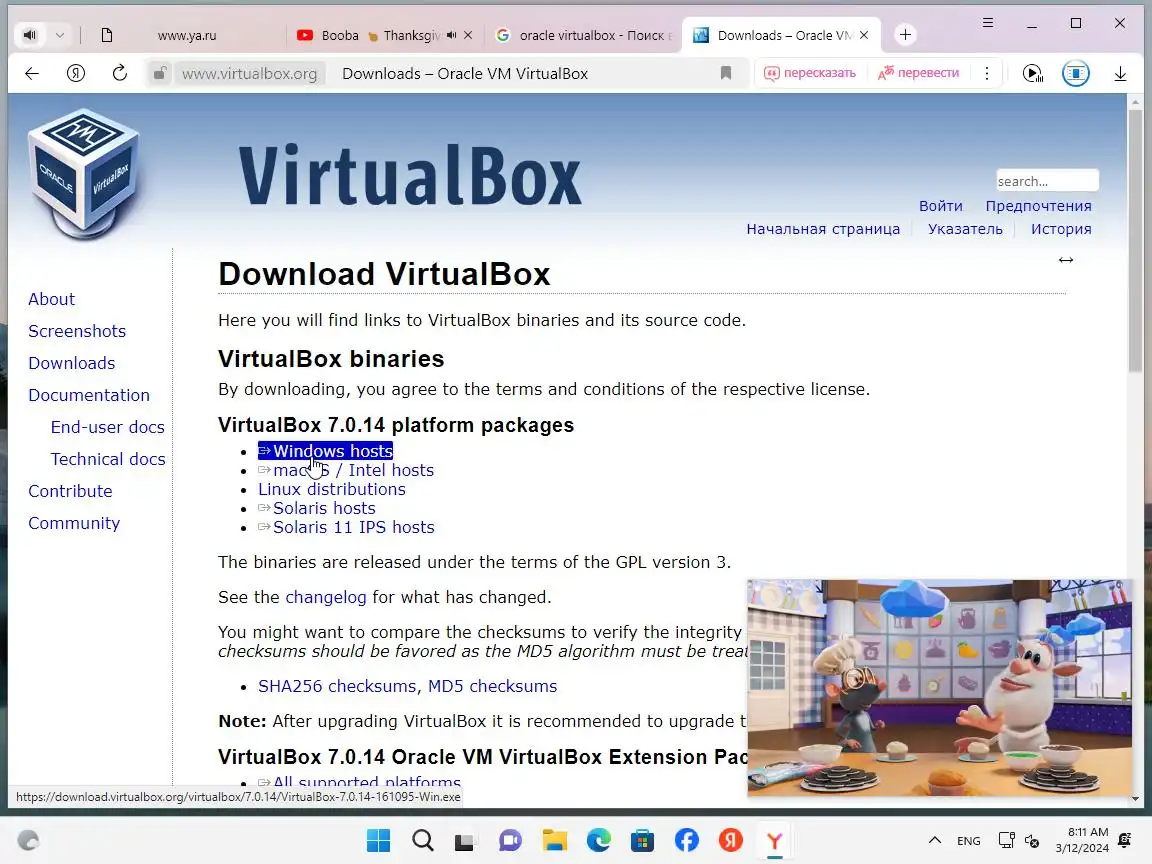This screenshot has width=1152, height=864.
Task: Bookmark this page with the bookmark icon
Action: (x=726, y=73)
